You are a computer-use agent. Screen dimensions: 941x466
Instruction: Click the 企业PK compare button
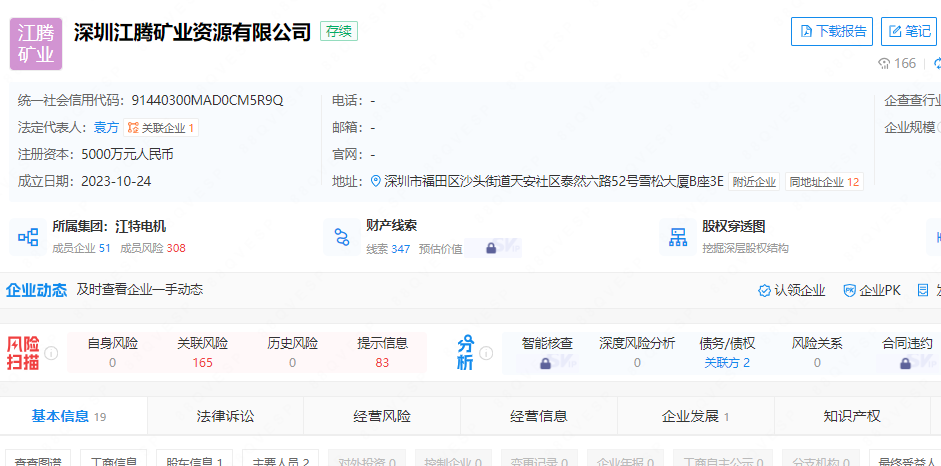point(872,291)
